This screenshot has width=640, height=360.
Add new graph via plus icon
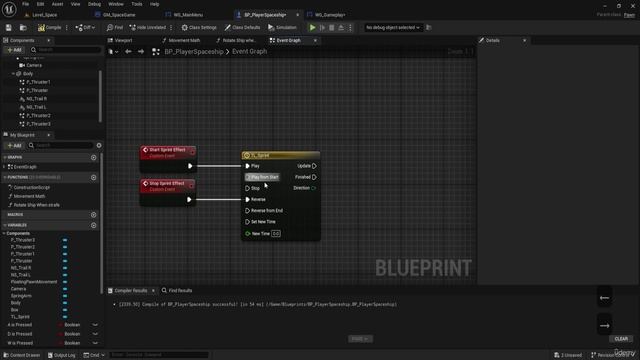coord(93,158)
